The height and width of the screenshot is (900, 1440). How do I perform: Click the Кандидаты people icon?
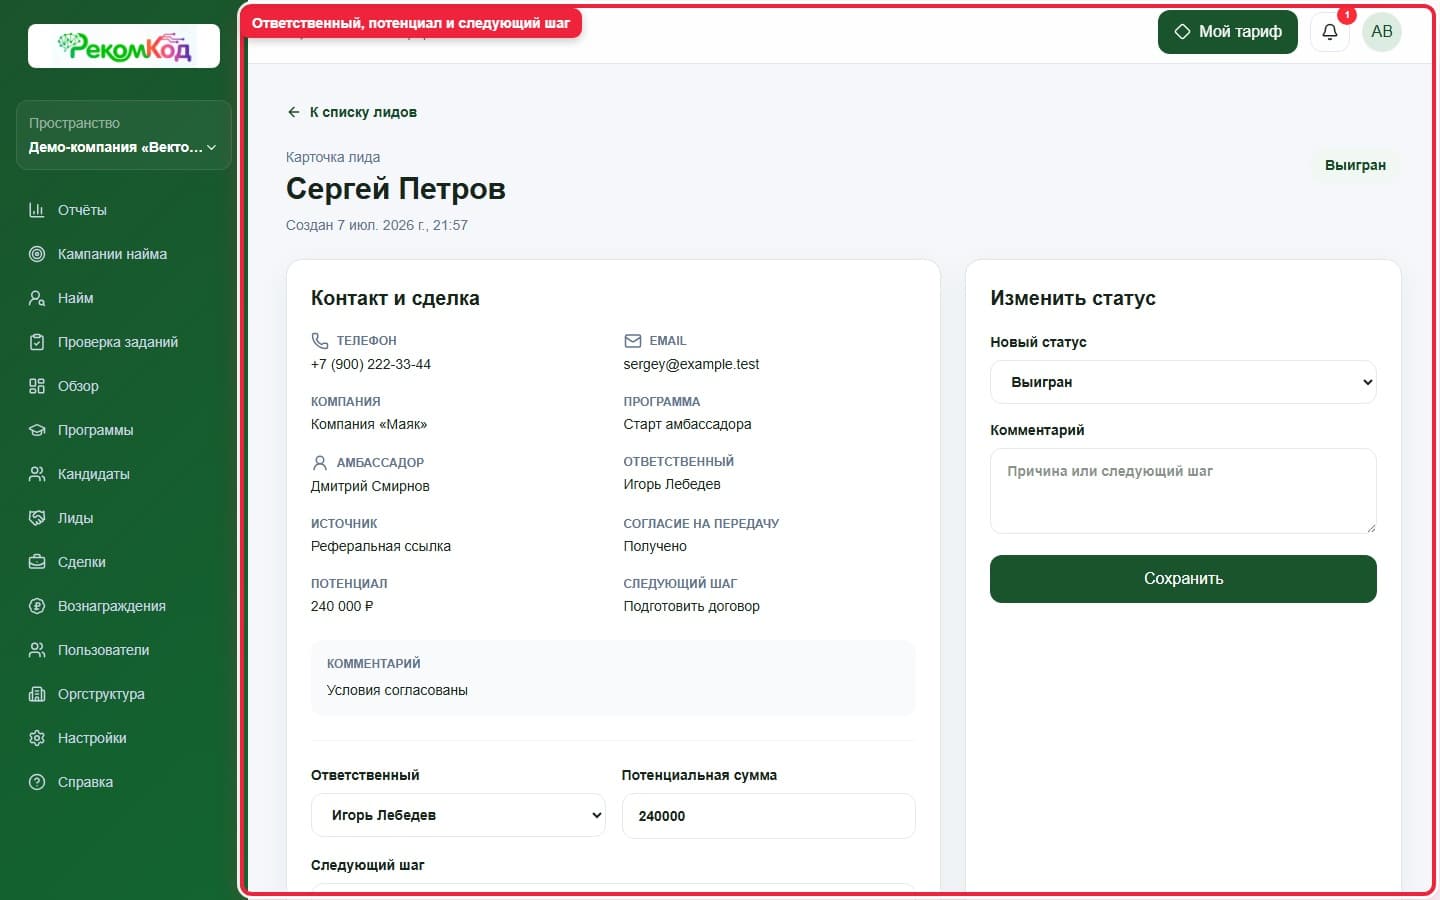click(37, 474)
